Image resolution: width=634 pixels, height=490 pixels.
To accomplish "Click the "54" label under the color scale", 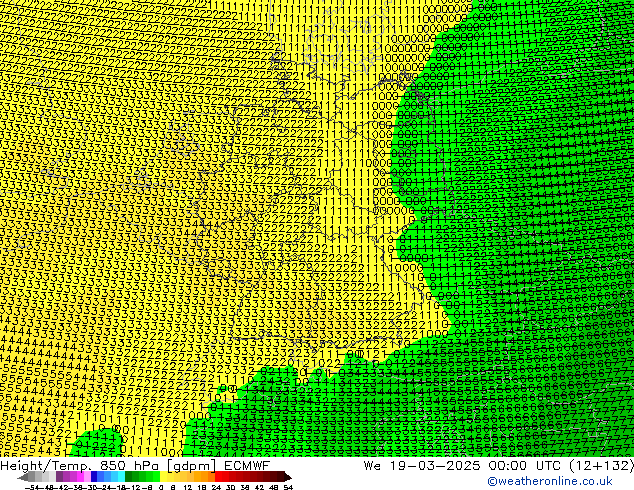I will [x=288, y=487].
